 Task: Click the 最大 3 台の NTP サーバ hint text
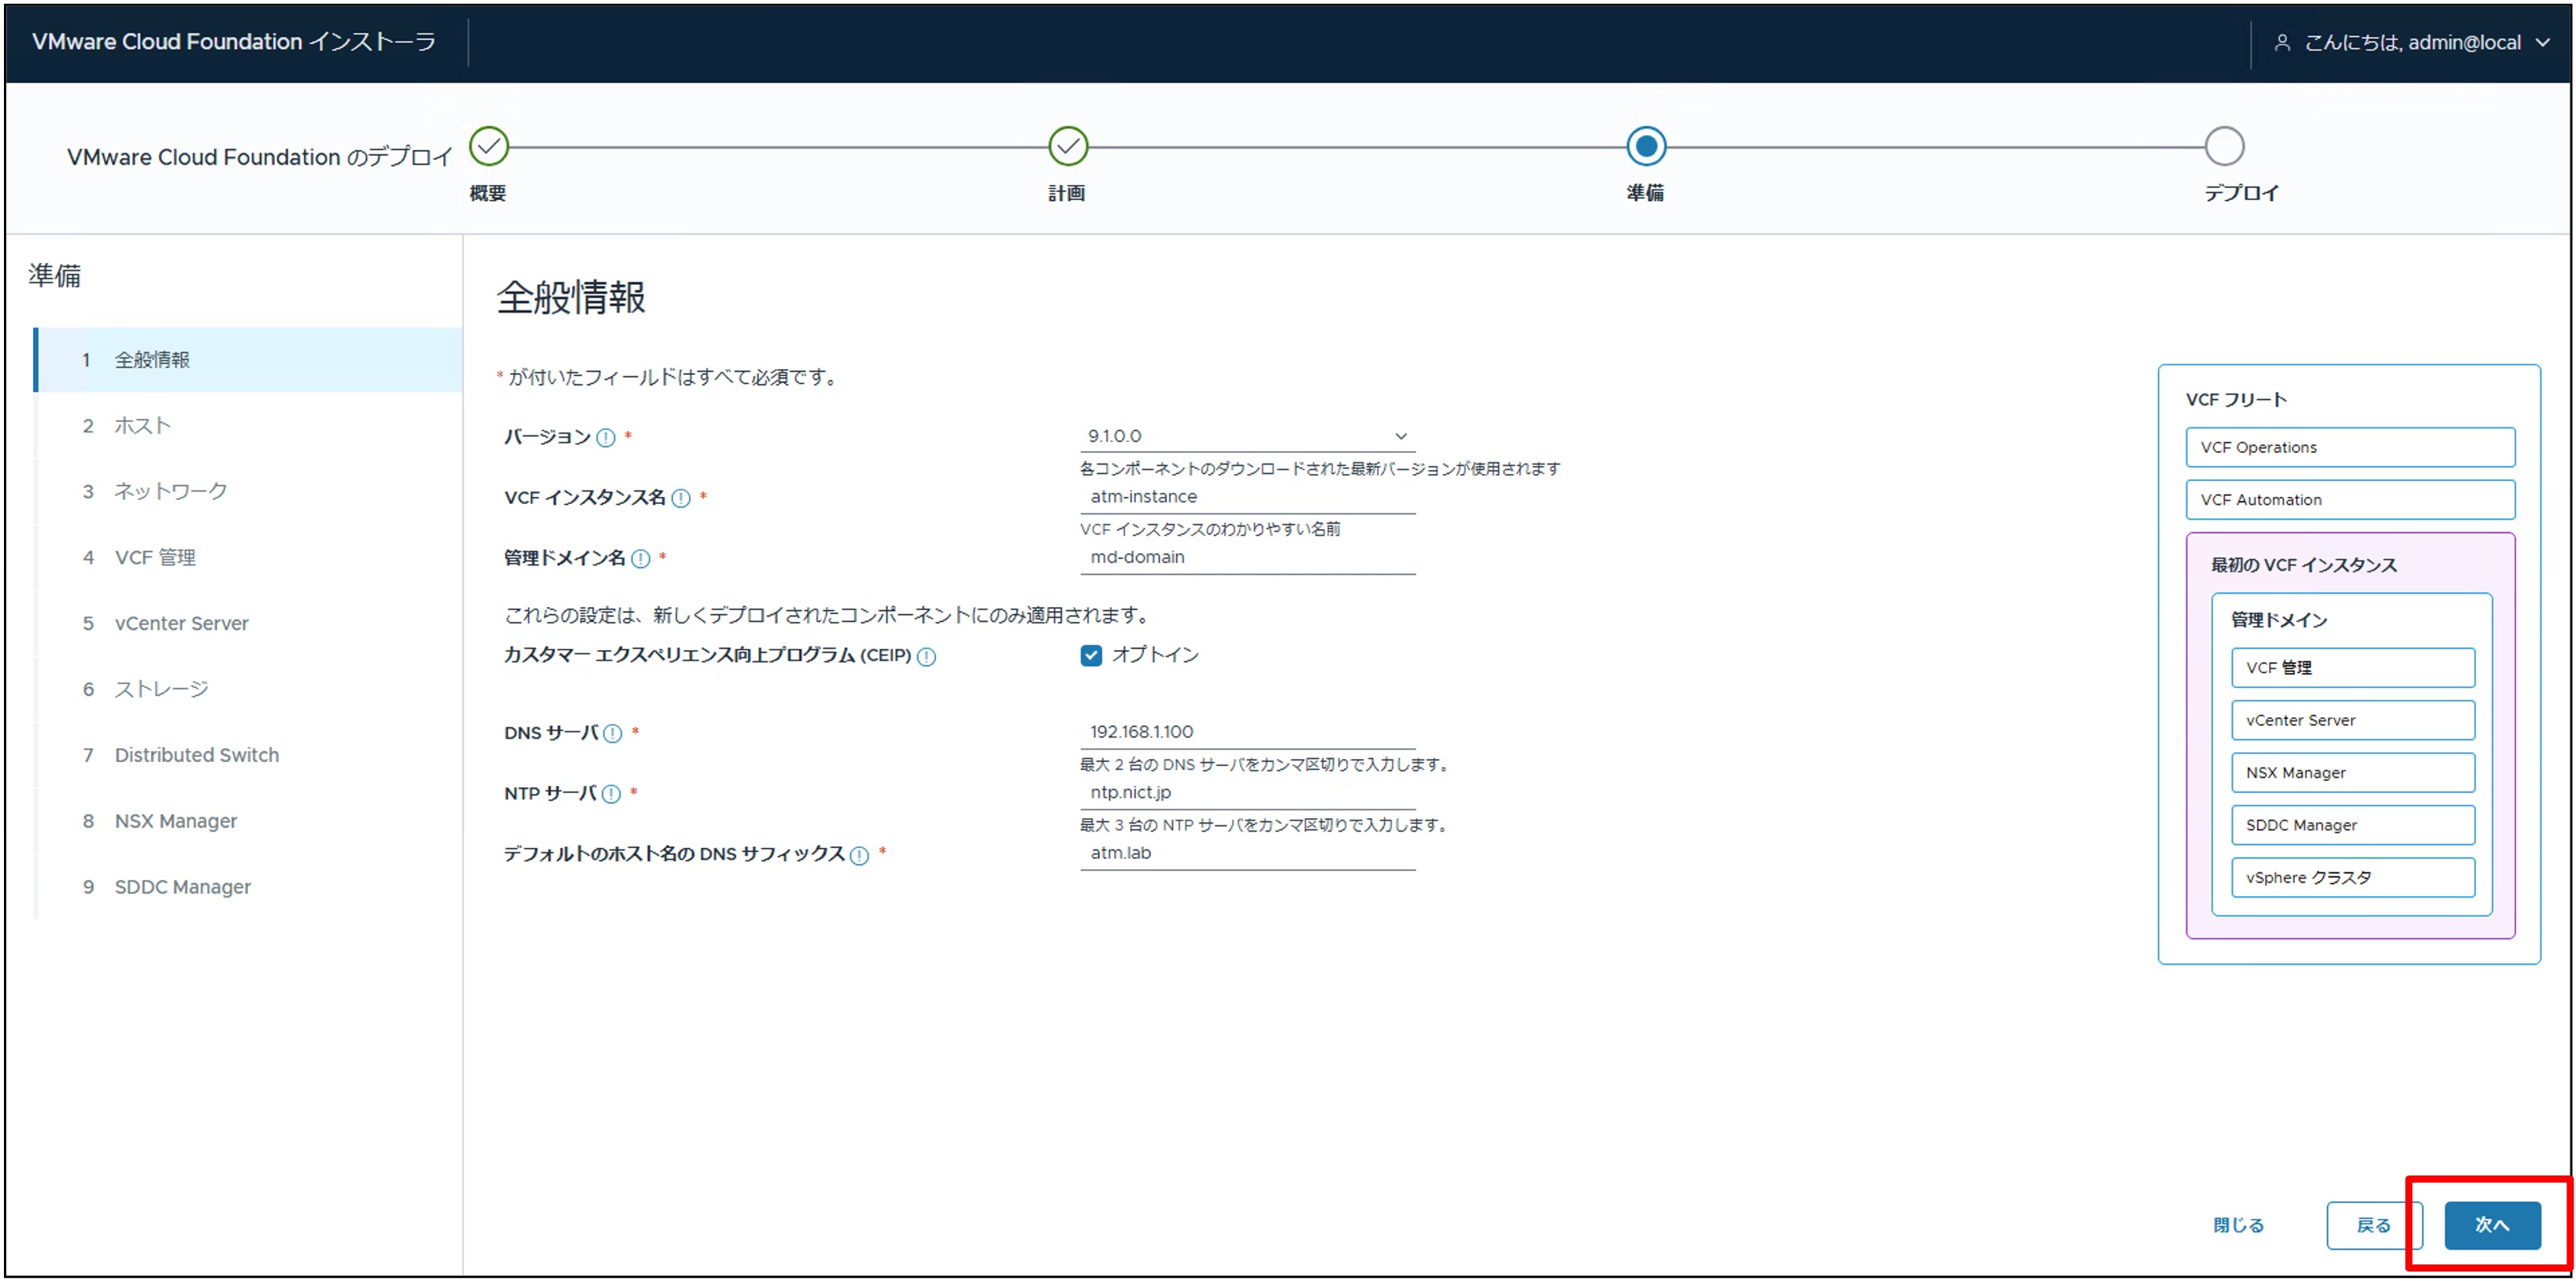point(1266,826)
